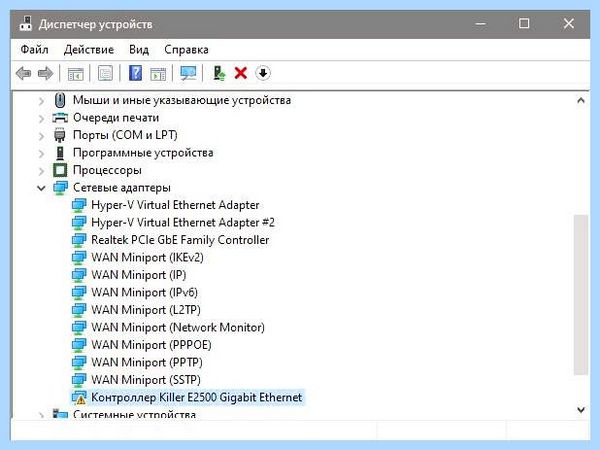Screen dimensions: 600x450
Task: Open the Действие menu
Action: [89, 50]
